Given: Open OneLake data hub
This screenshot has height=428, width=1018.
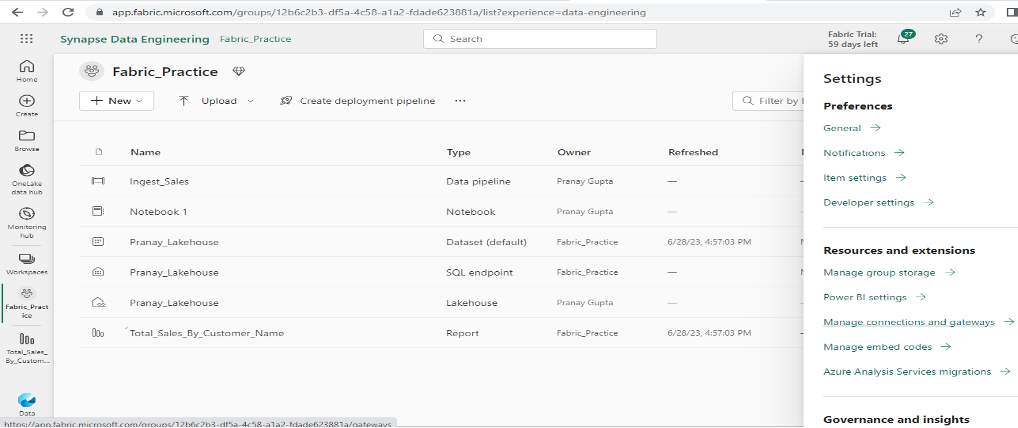Looking at the screenshot, I should (27, 179).
